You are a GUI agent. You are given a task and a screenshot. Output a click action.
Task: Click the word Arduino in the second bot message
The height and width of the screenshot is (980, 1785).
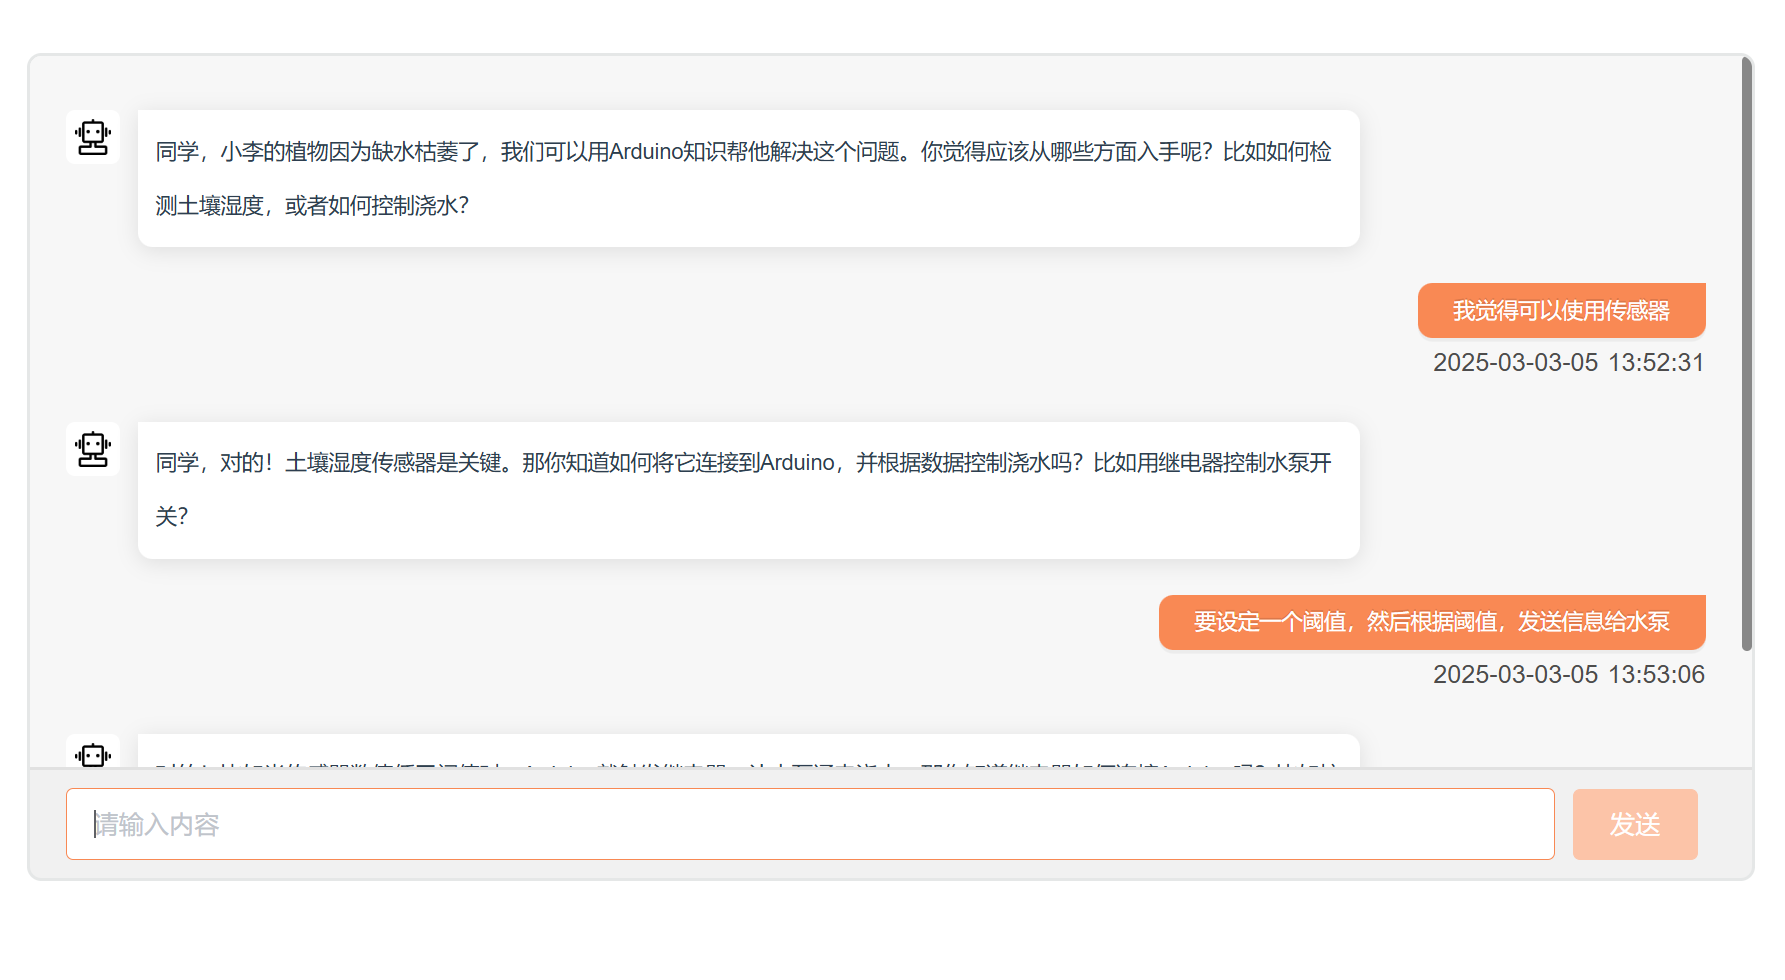(797, 463)
